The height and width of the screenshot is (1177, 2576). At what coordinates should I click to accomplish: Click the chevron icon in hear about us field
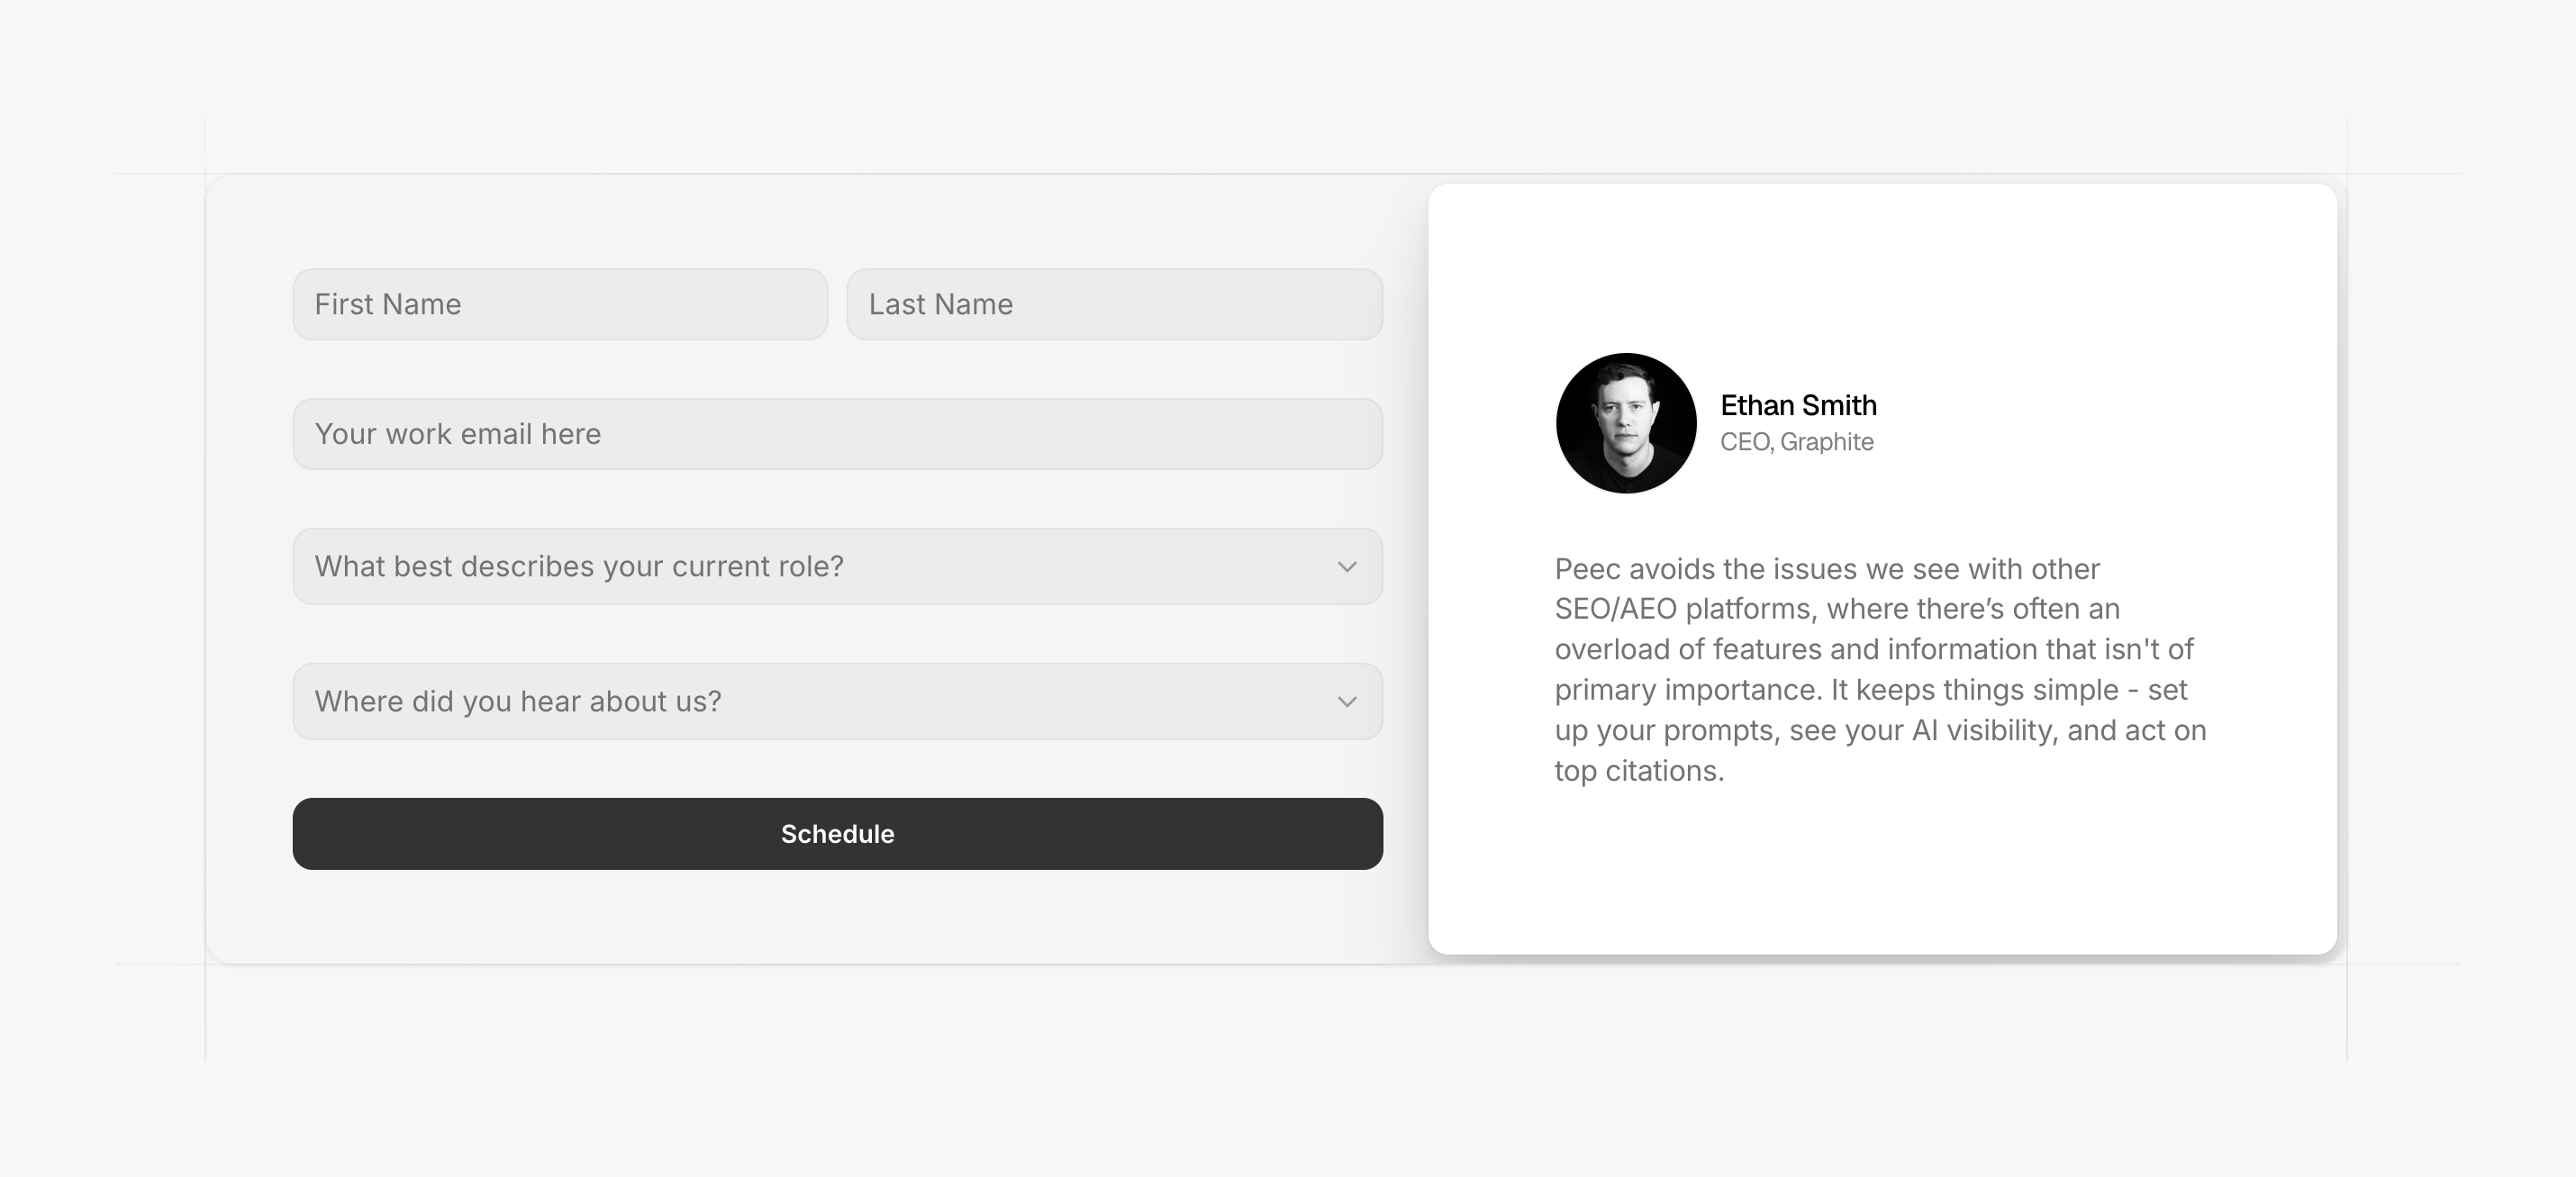1347,702
